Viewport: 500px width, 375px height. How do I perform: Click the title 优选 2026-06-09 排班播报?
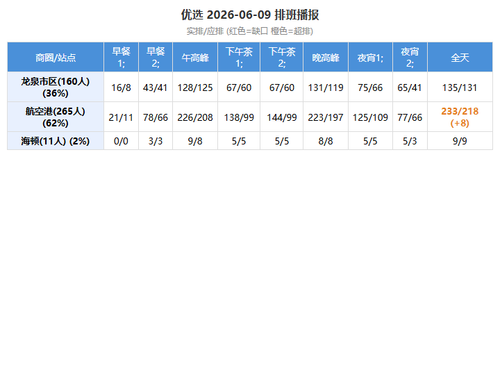pyautogui.click(x=250, y=15)
